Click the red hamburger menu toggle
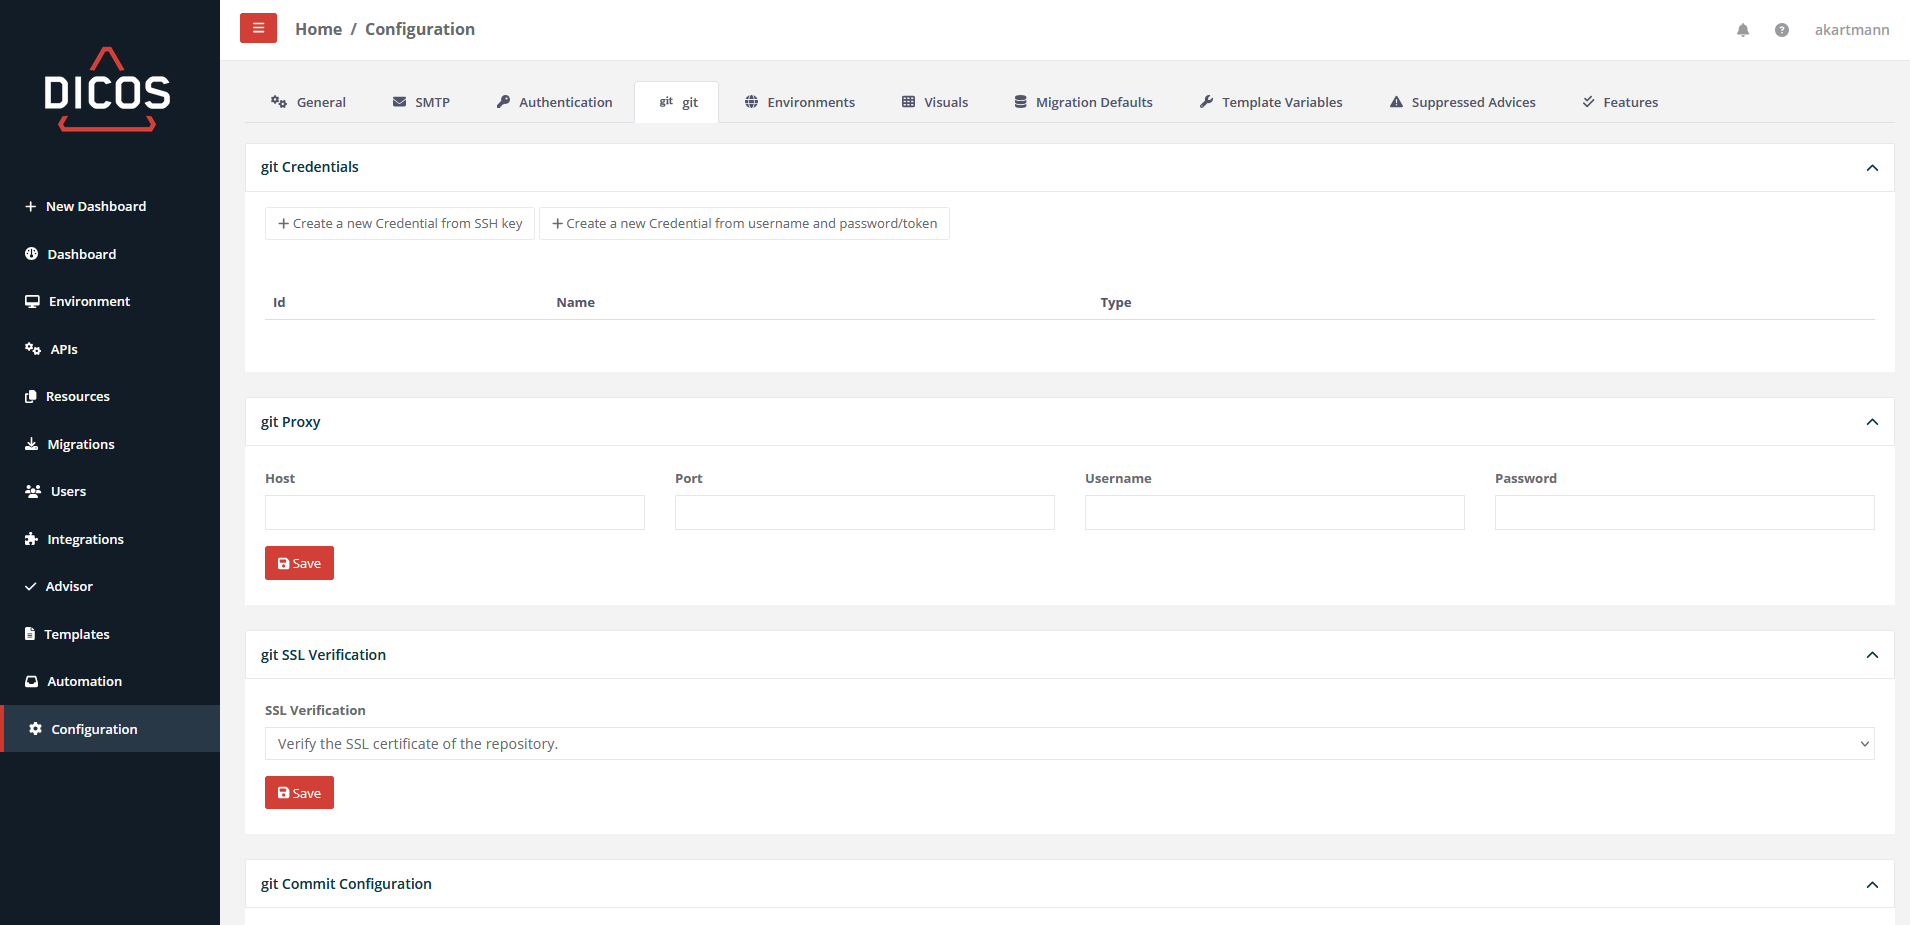The image size is (1910, 925). (x=258, y=29)
